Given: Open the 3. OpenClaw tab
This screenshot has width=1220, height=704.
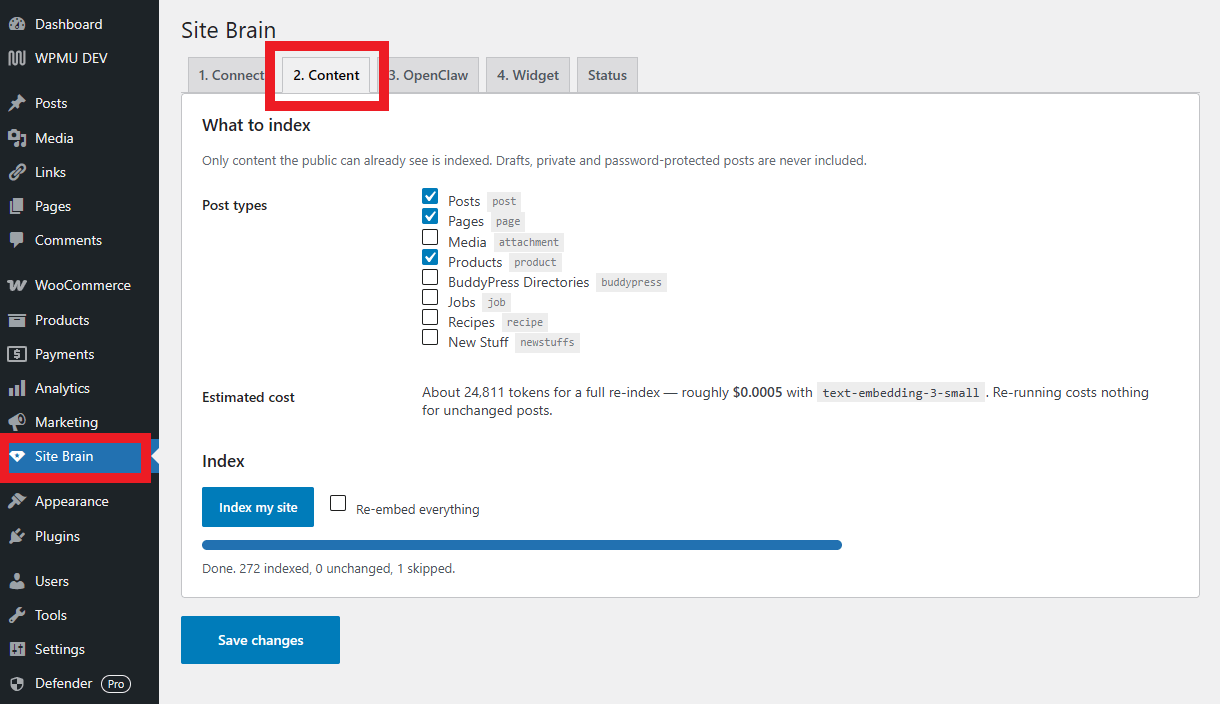Looking at the screenshot, I should point(428,75).
